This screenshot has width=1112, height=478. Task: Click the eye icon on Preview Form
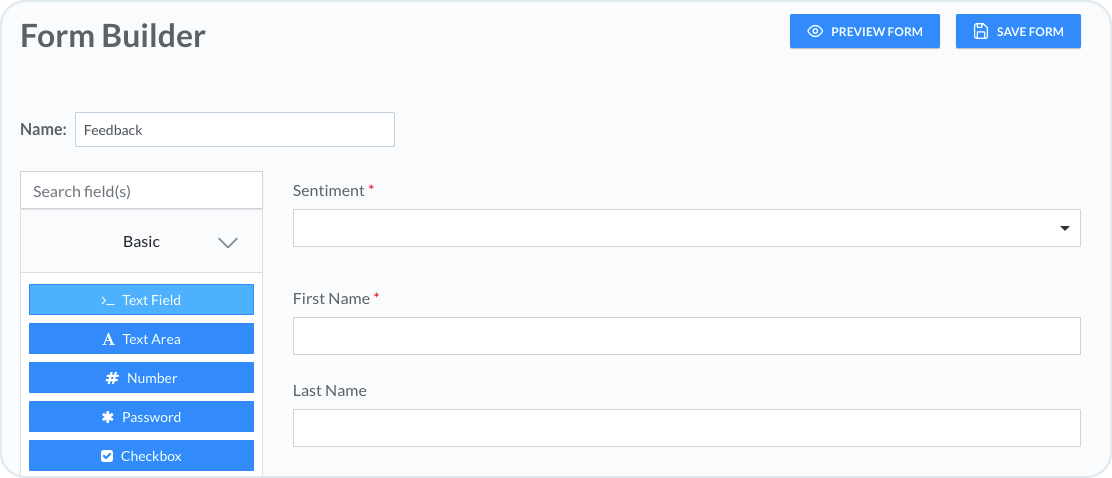[x=815, y=31]
